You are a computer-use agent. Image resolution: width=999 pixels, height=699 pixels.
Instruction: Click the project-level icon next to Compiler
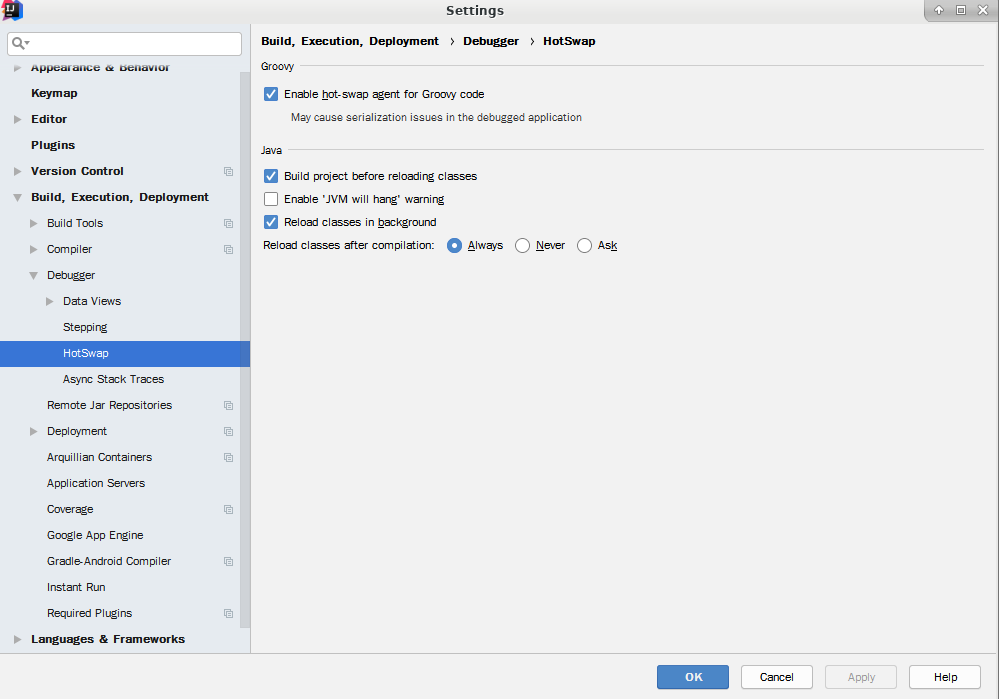tap(228, 250)
